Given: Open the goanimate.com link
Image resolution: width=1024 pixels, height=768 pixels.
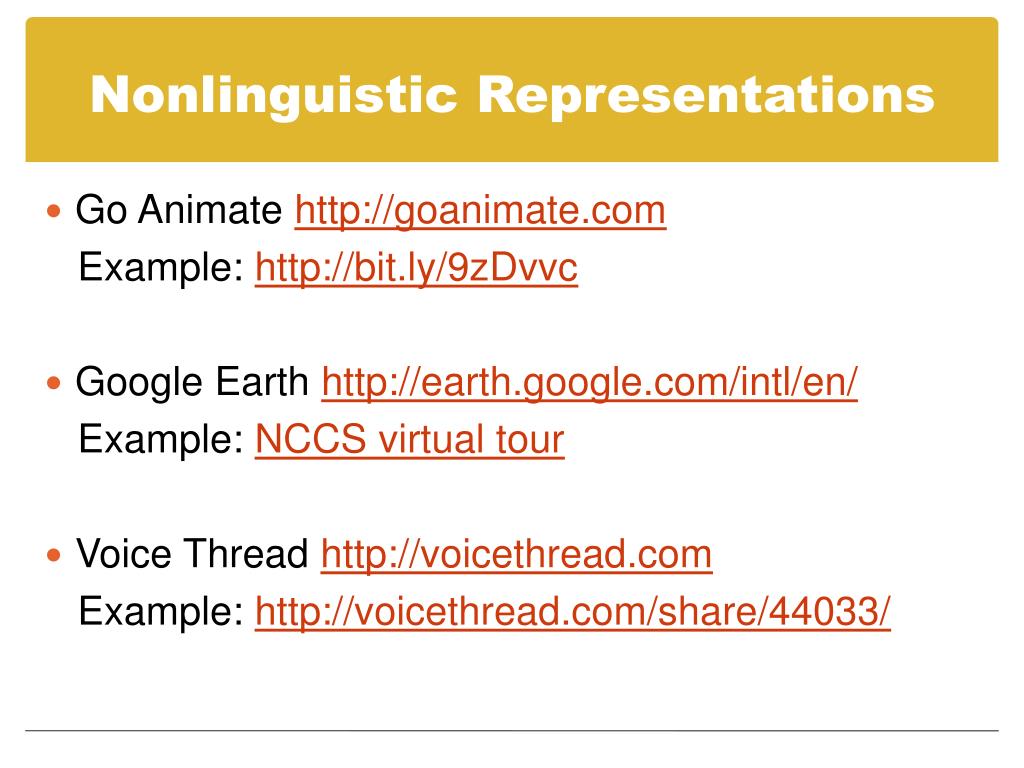Looking at the screenshot, I should tap(480, 211).
